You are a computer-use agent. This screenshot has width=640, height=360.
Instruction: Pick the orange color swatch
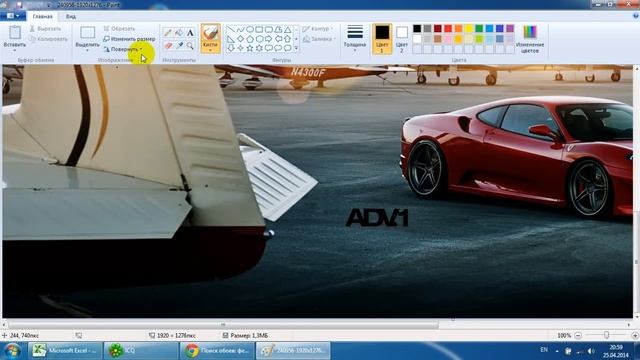pyautogui.click(x=458, y=29)
